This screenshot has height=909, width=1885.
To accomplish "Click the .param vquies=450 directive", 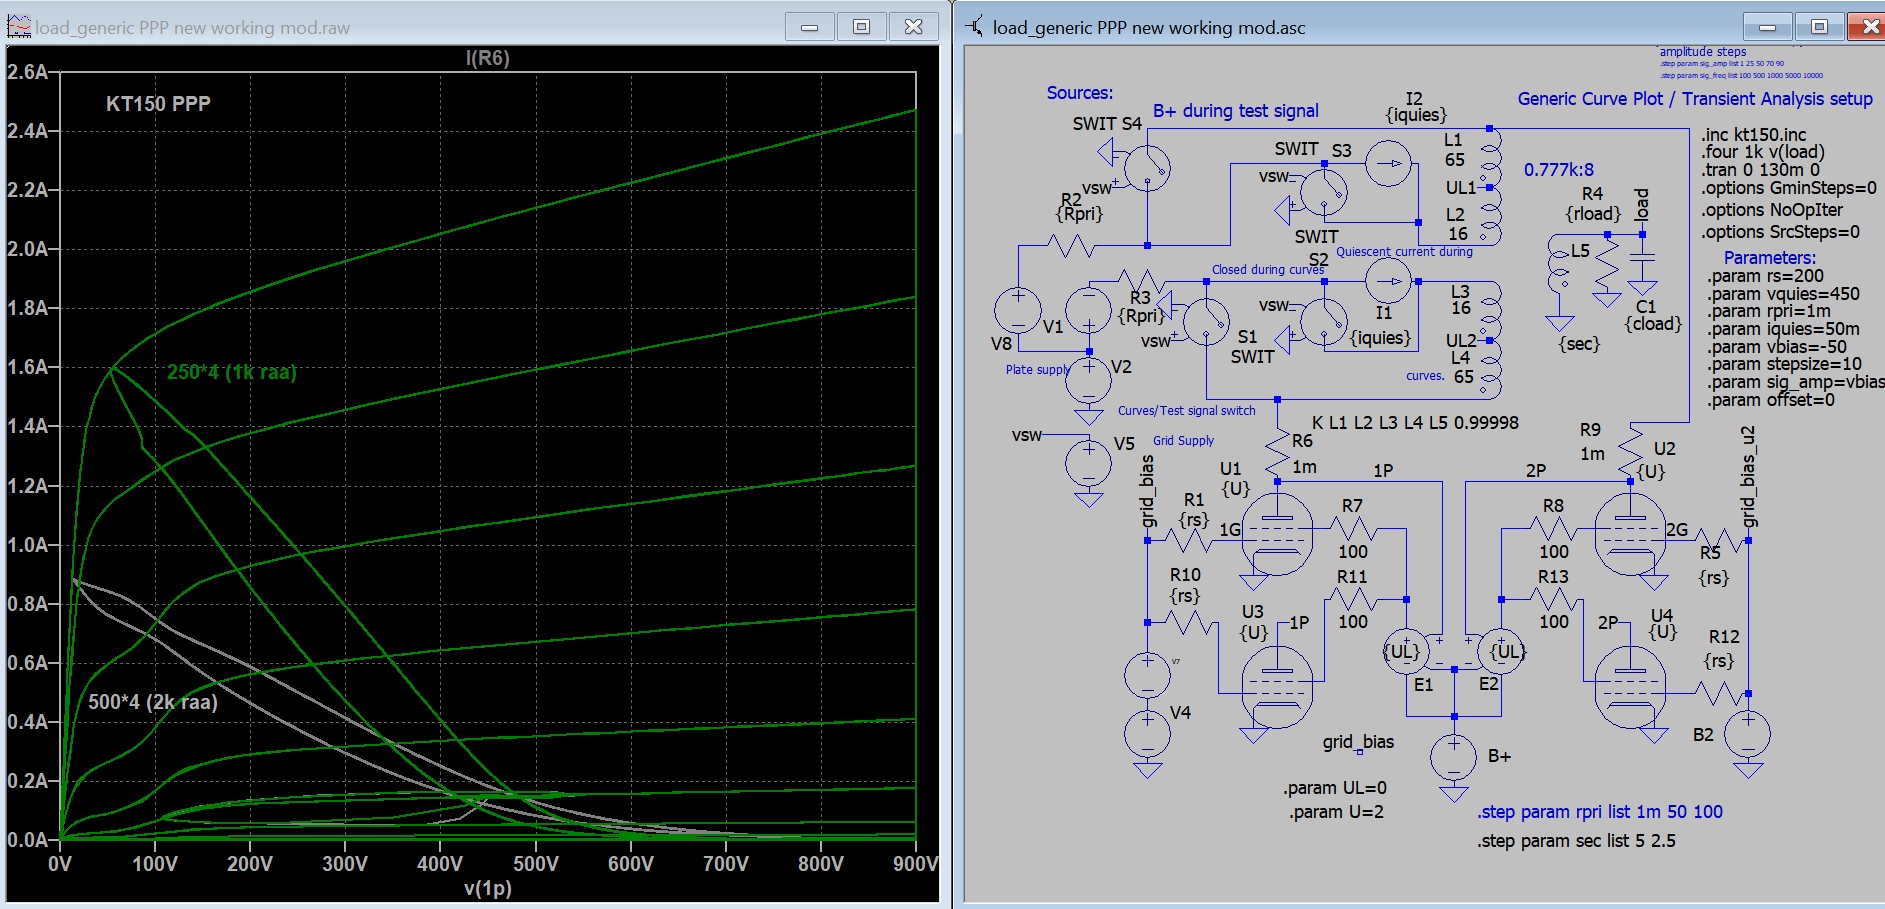I will click(1783, 294).
